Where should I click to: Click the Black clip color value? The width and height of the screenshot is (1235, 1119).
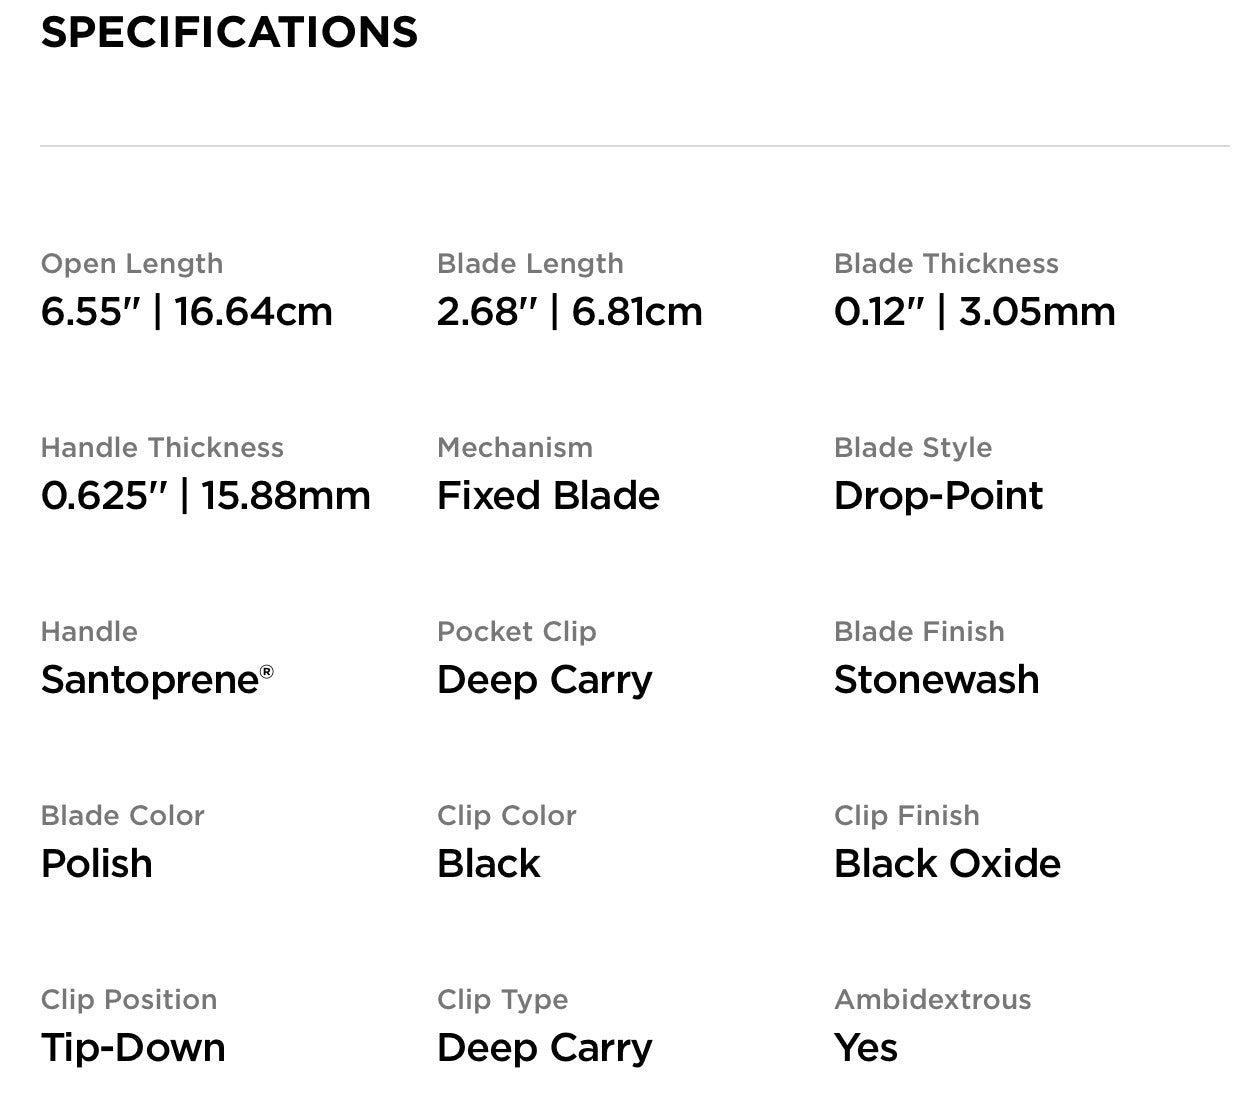pyautogui.click(x=488, y=864)
